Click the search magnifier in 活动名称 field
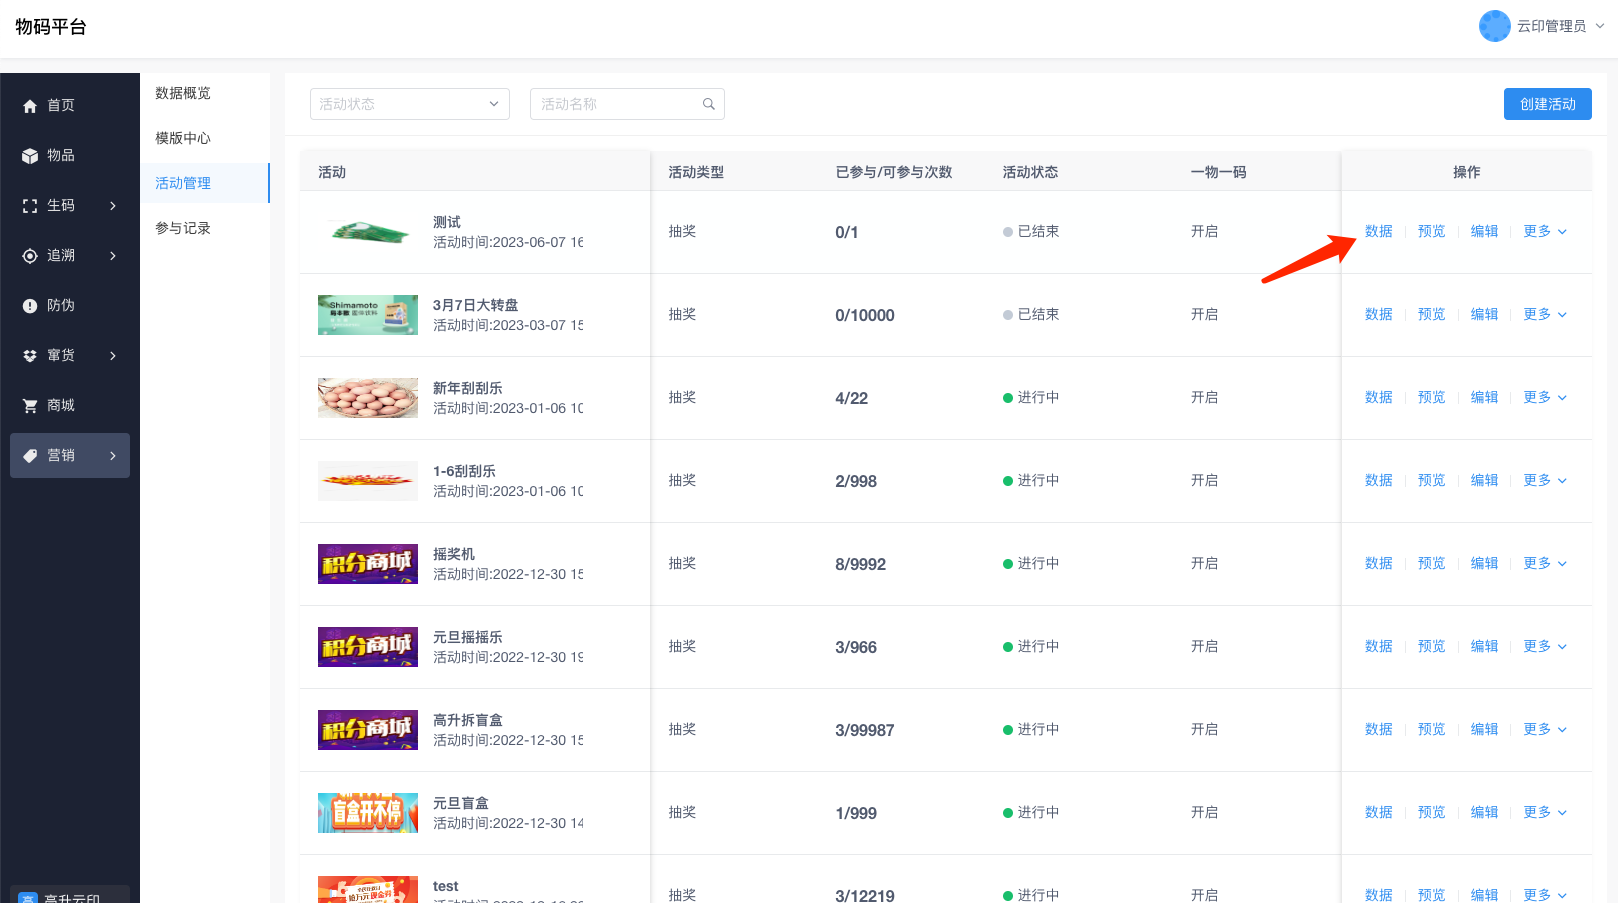This screenshot has width=1618, height=903. click(x=709, y=104)
